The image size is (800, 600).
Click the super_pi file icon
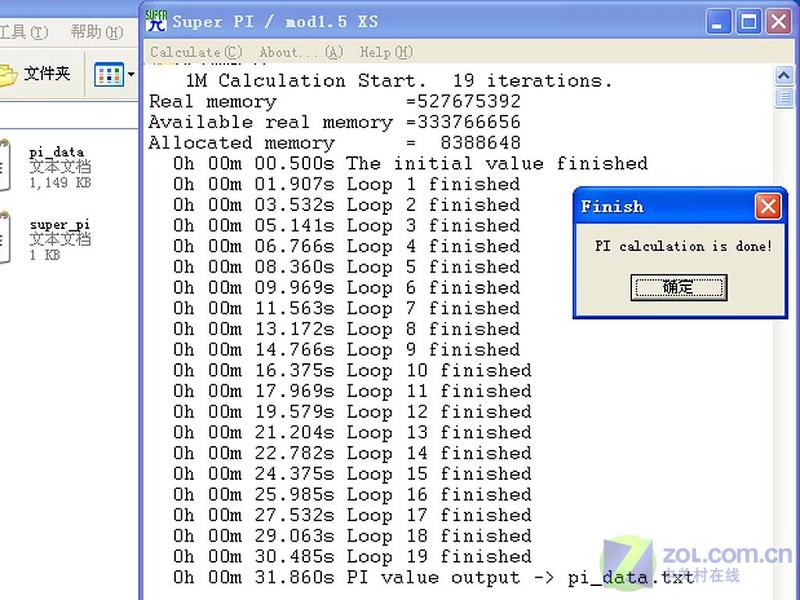[x=5, y=238]
